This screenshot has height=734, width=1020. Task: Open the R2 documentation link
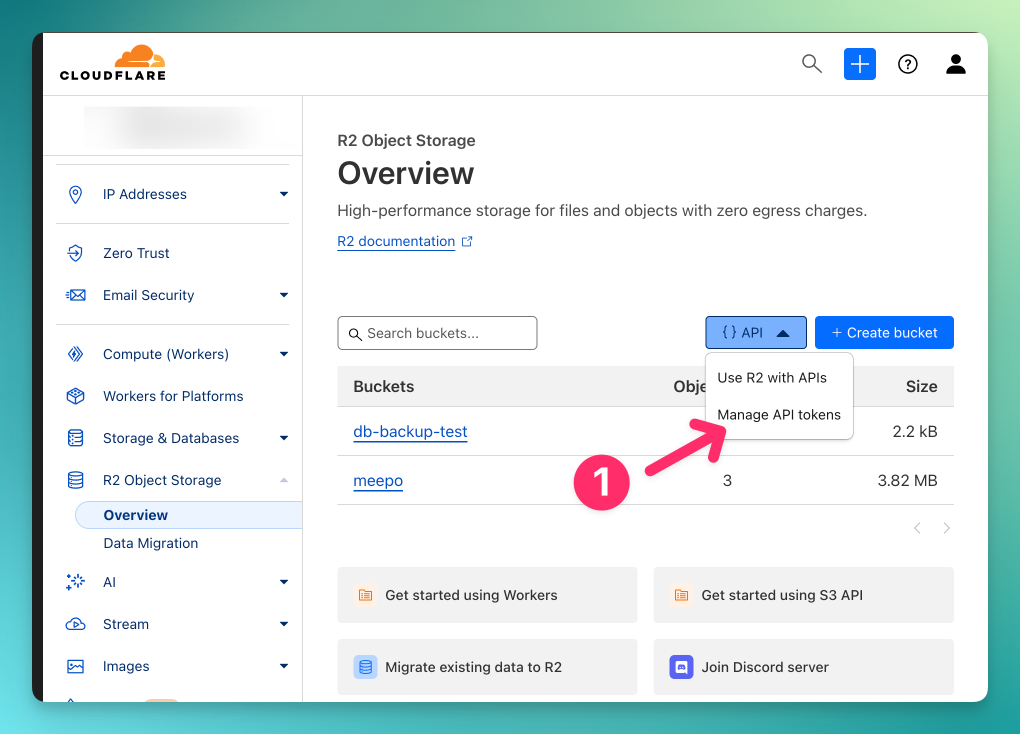(x=396, y=241)
